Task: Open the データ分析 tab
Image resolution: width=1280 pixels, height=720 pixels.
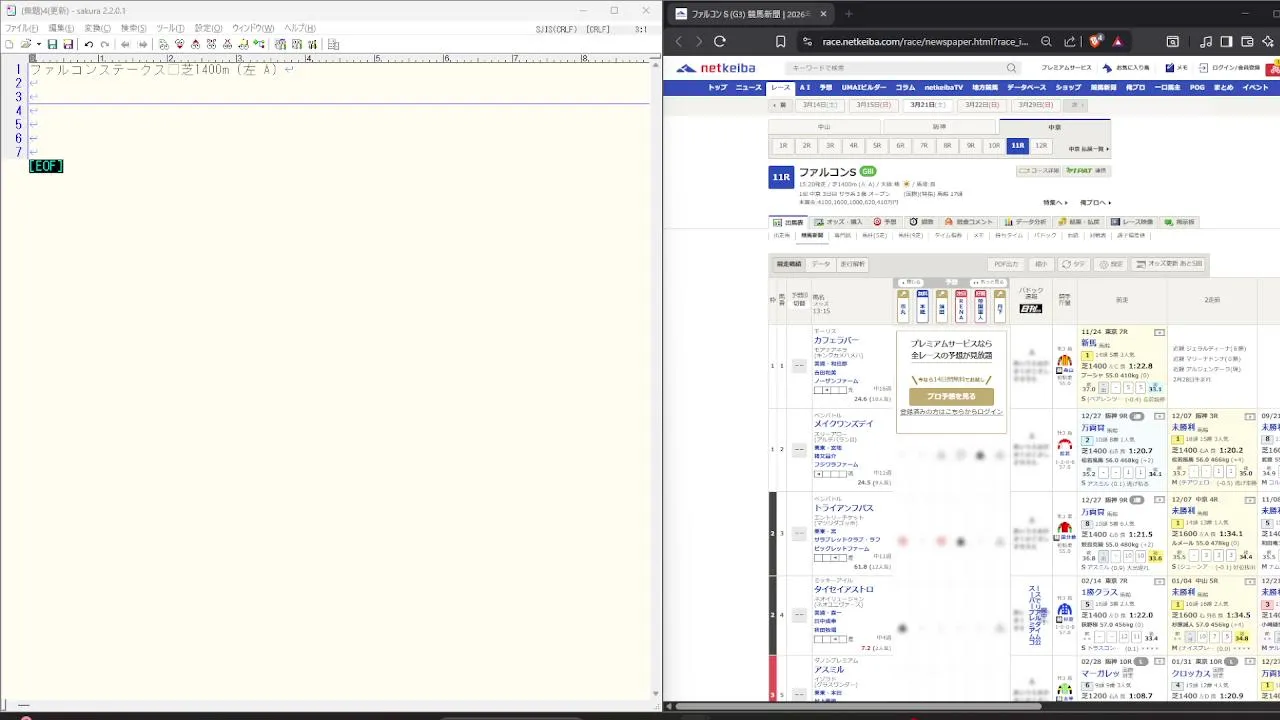Action: coord(1026,222)
